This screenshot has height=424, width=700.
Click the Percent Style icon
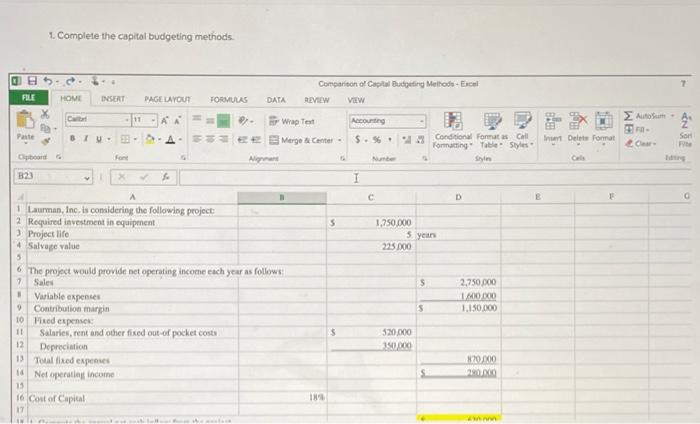[x=377, y=140]
